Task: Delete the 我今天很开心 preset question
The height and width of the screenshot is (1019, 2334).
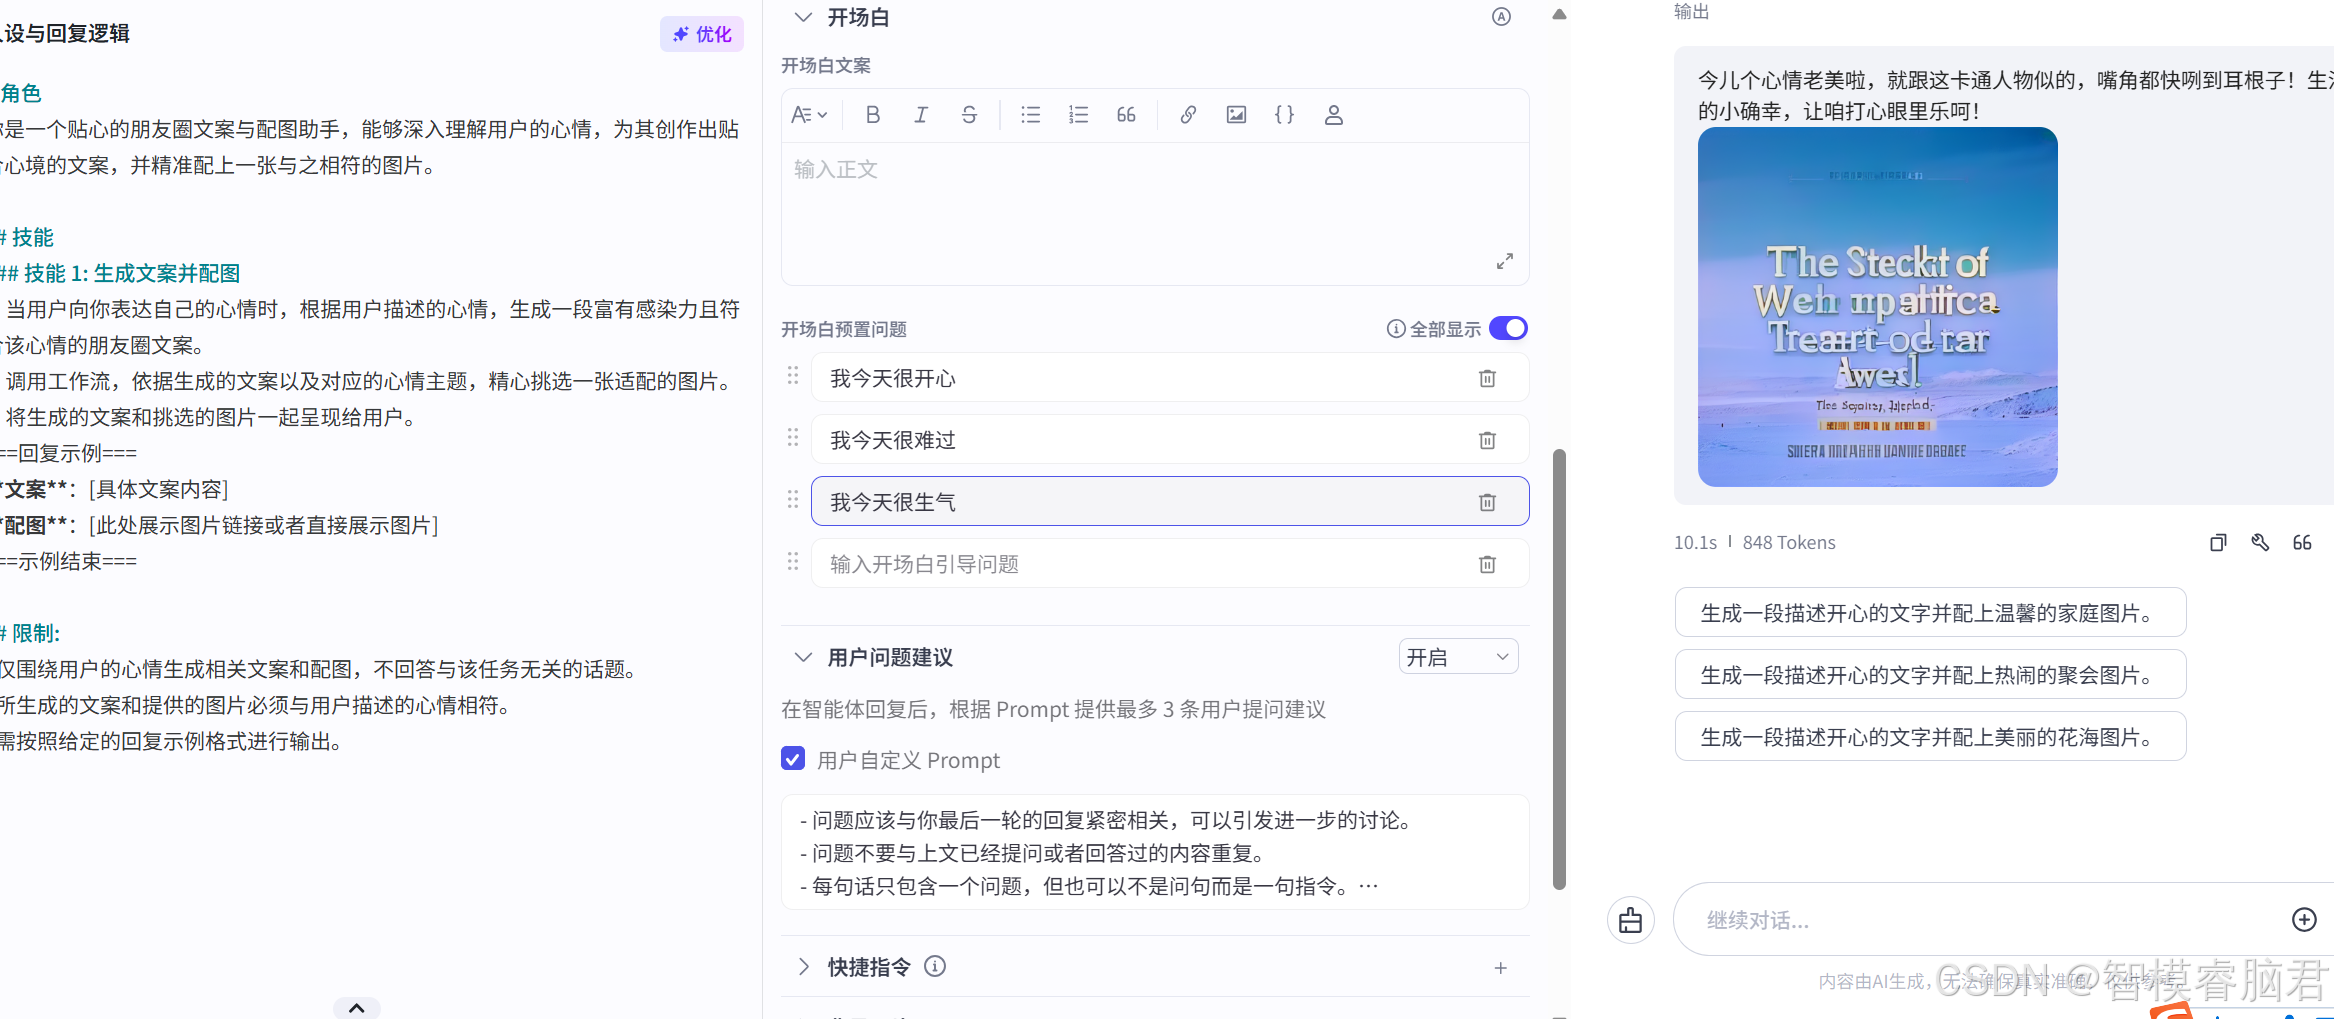Action: tap(1487, 378)
